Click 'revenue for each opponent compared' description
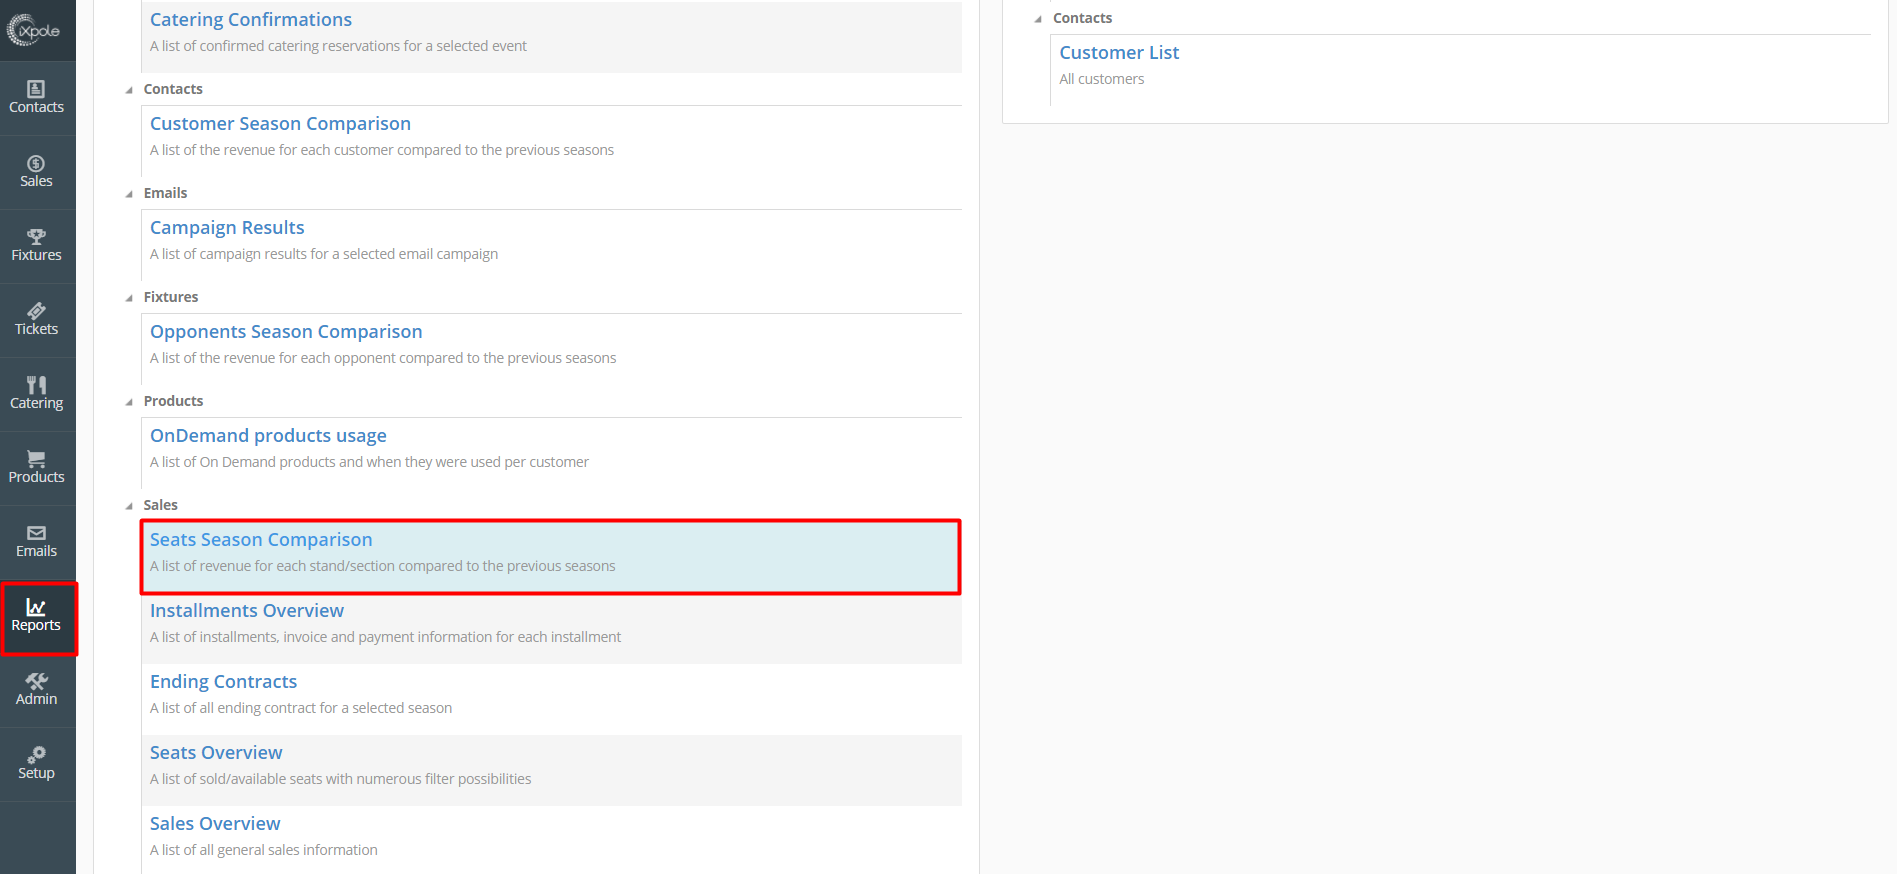The height and width of the screenshot is (874, 1897). pos(383,358)
